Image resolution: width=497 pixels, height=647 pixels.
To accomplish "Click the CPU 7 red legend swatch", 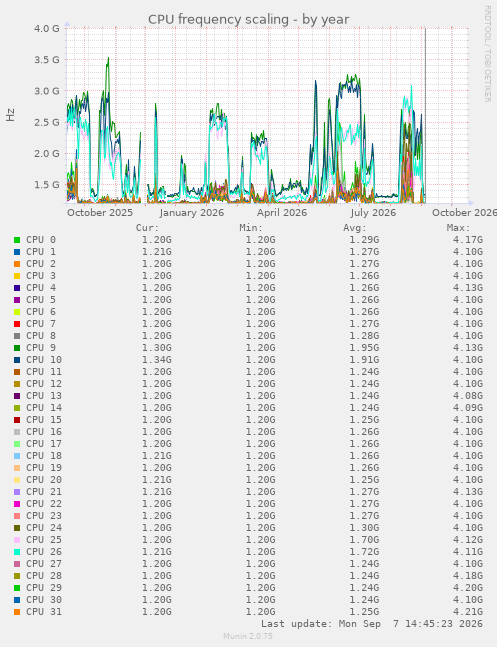I will click(x=17, y=324).
